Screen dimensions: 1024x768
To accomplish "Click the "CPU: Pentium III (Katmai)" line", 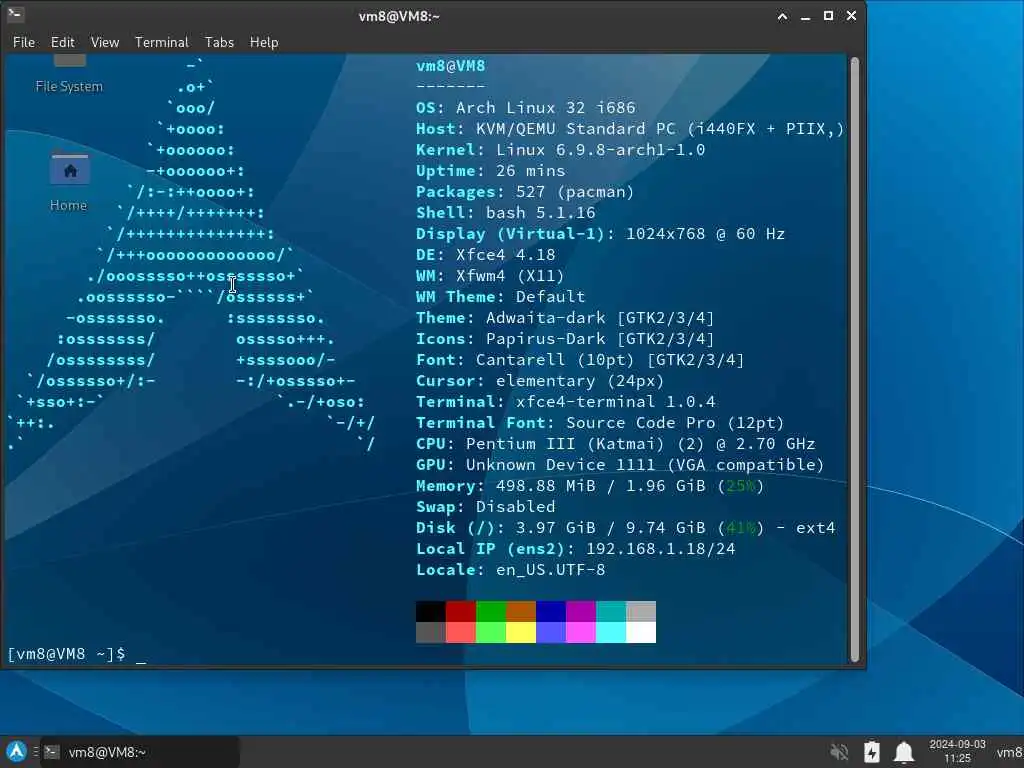I will 615,443.
